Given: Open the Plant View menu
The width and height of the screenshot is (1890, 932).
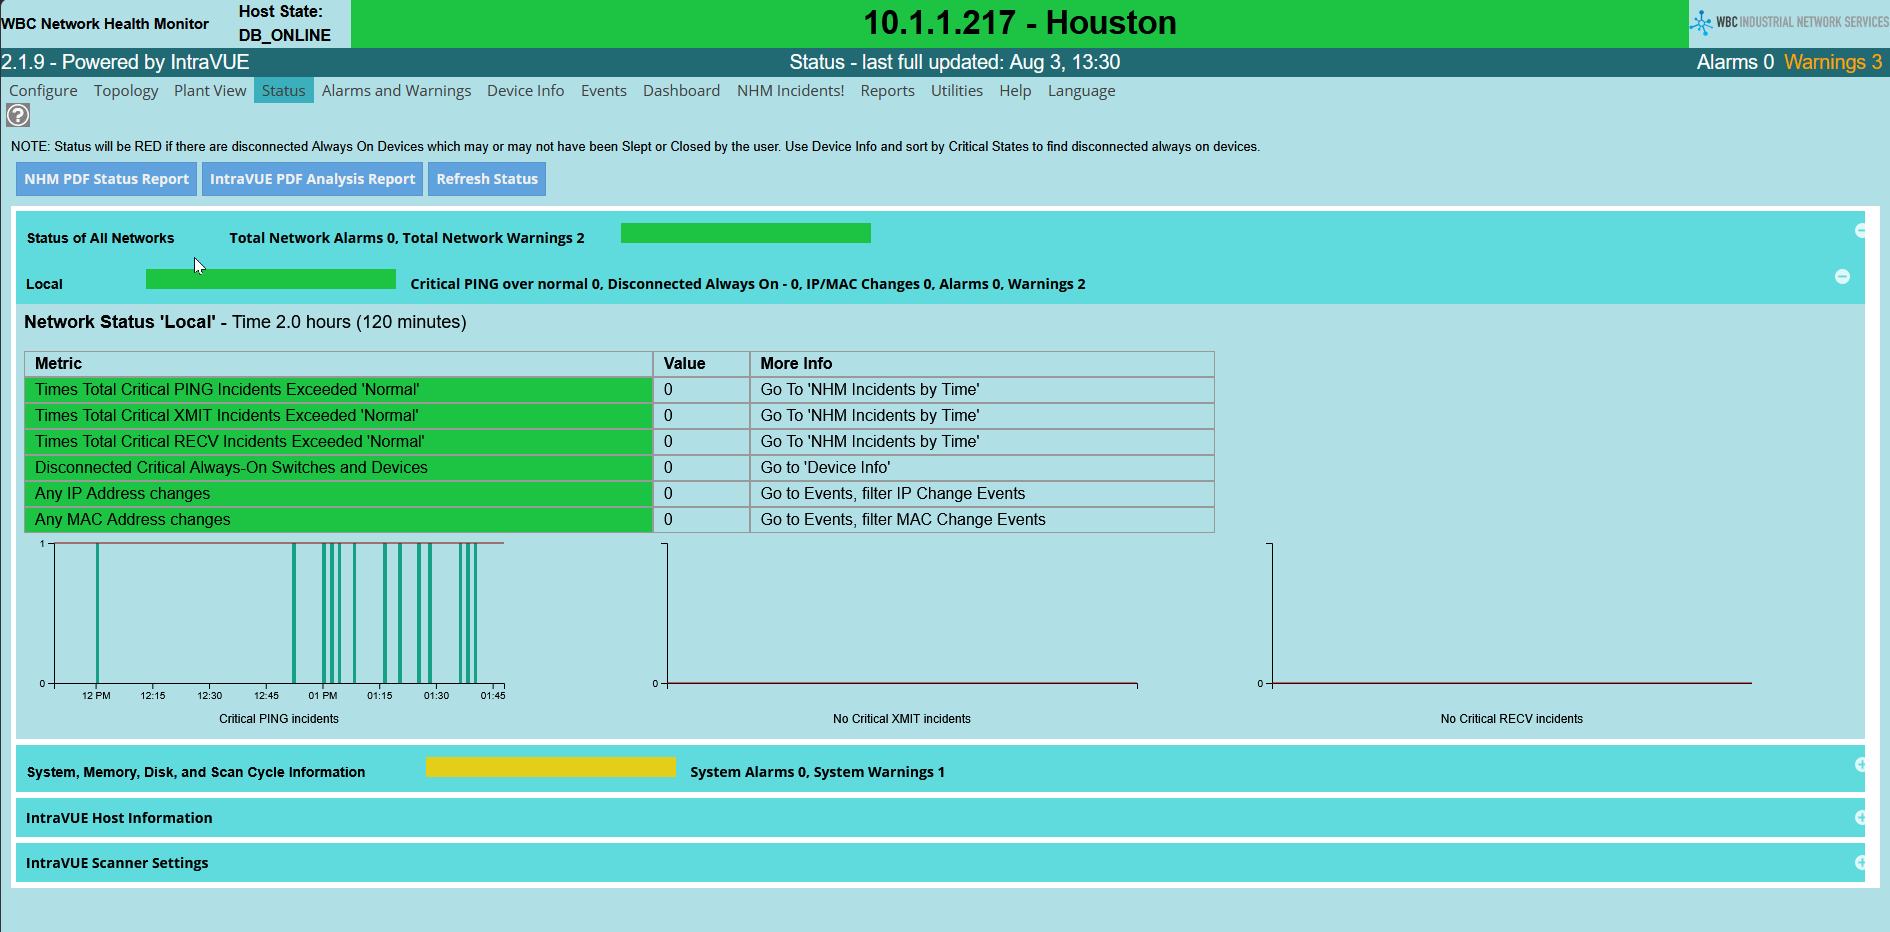Looking at the screenshot, I should pyautogui.click(x=210, y=91).
